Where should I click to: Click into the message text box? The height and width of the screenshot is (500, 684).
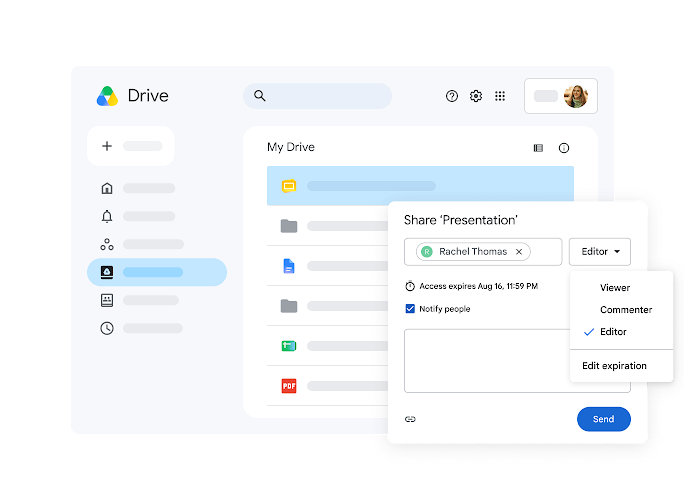(x=487, y=361)
